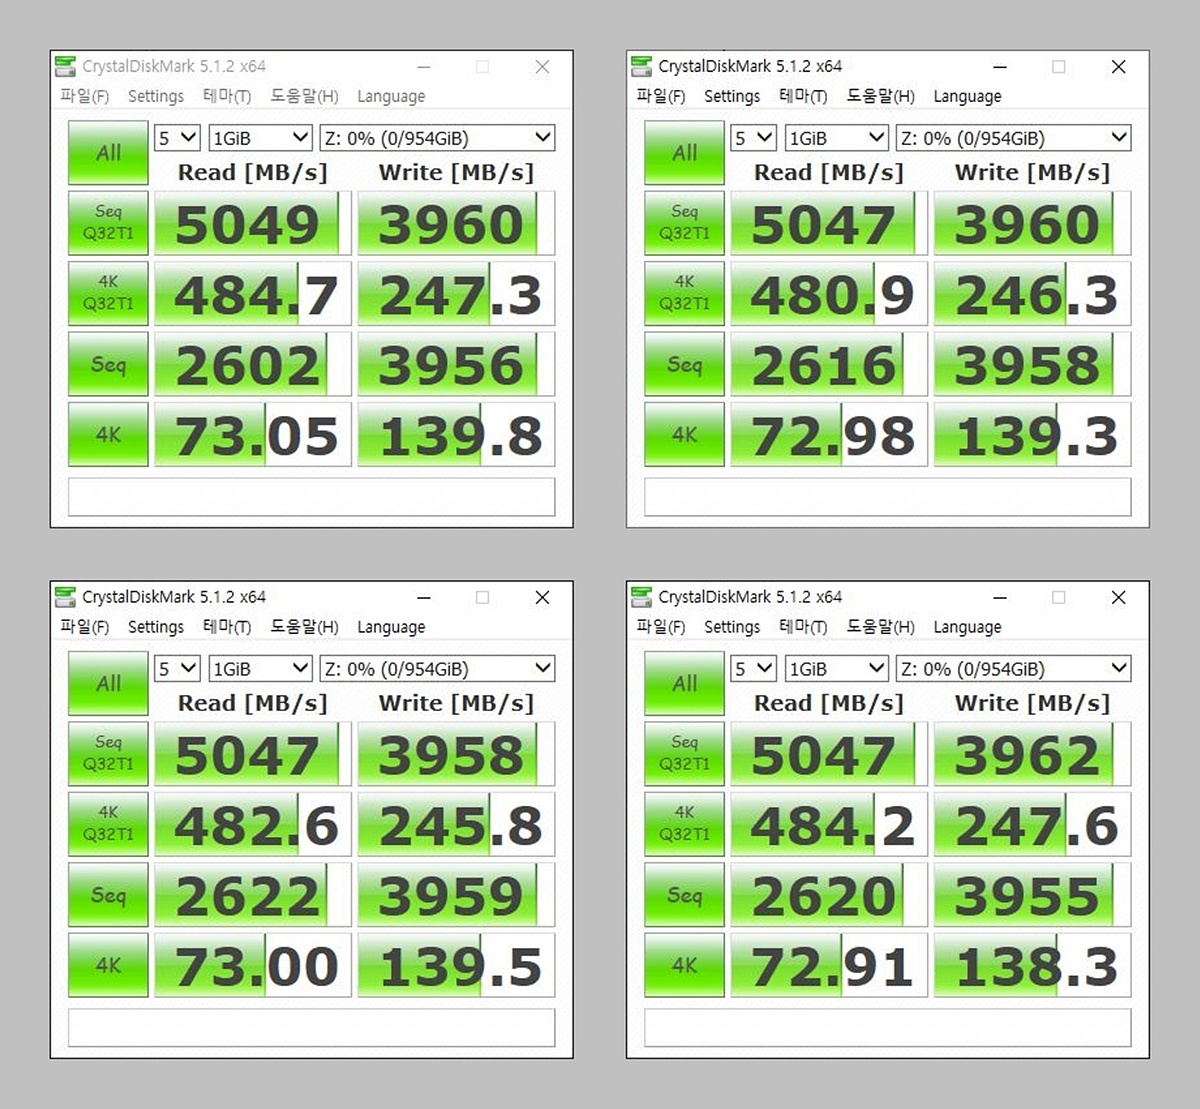Open 파일(F) menu in top-left window
1200x1109 pixels.
pos(85,96)
